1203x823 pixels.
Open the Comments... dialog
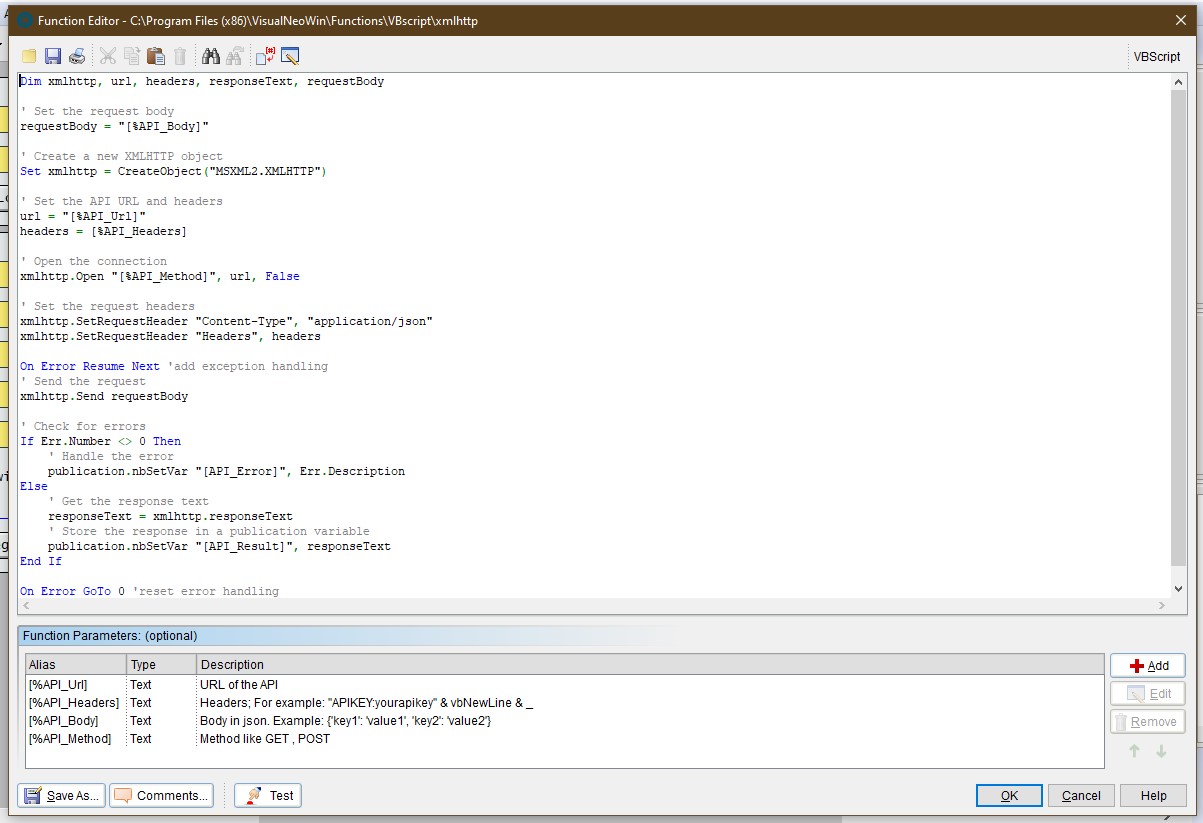(161, 795)
